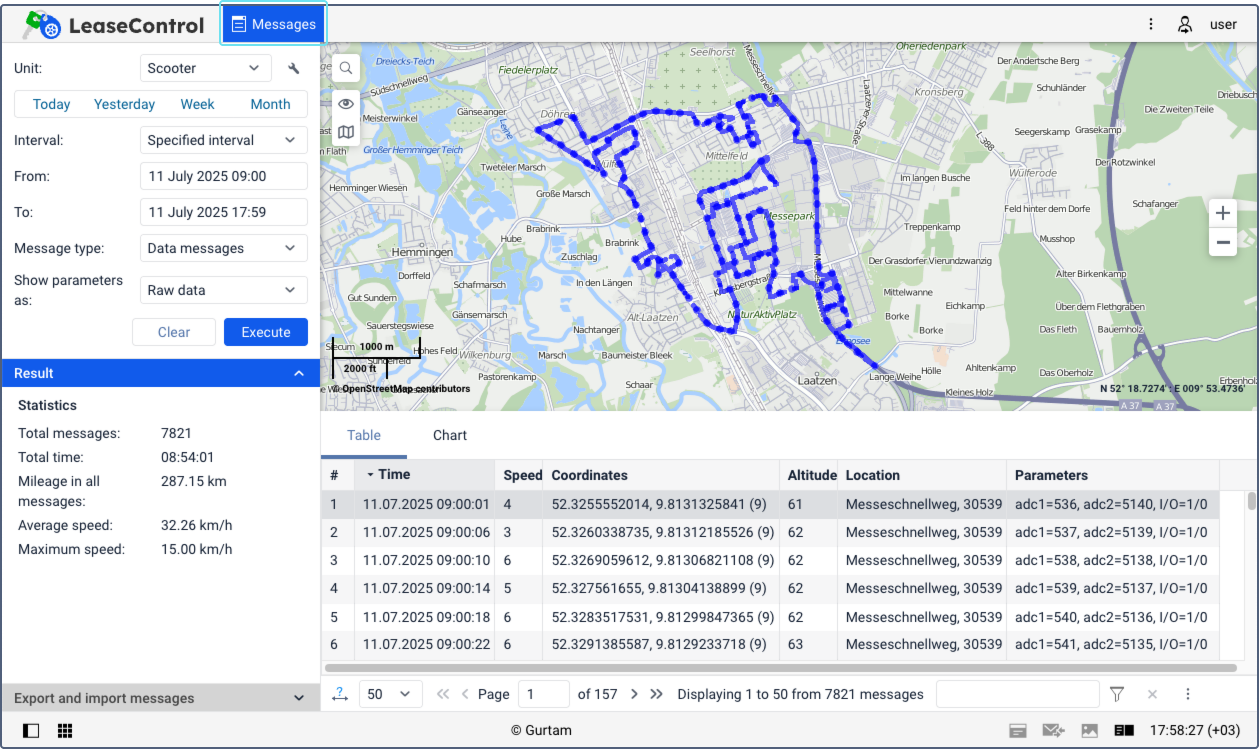Click the table vertical scrollbar

[x=1252, y=501]
